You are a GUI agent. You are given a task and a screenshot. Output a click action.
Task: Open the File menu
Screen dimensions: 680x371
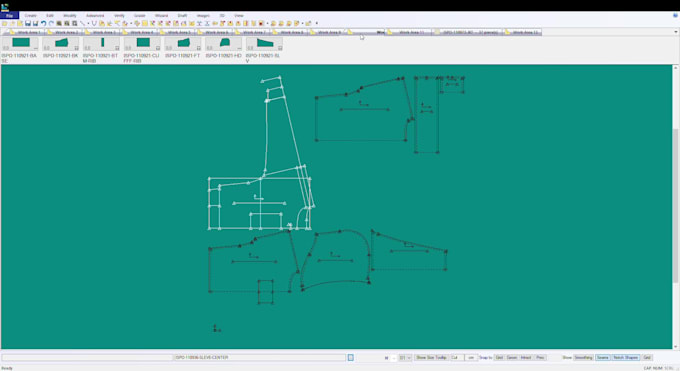pyautogui.click(x=9, y=16)
